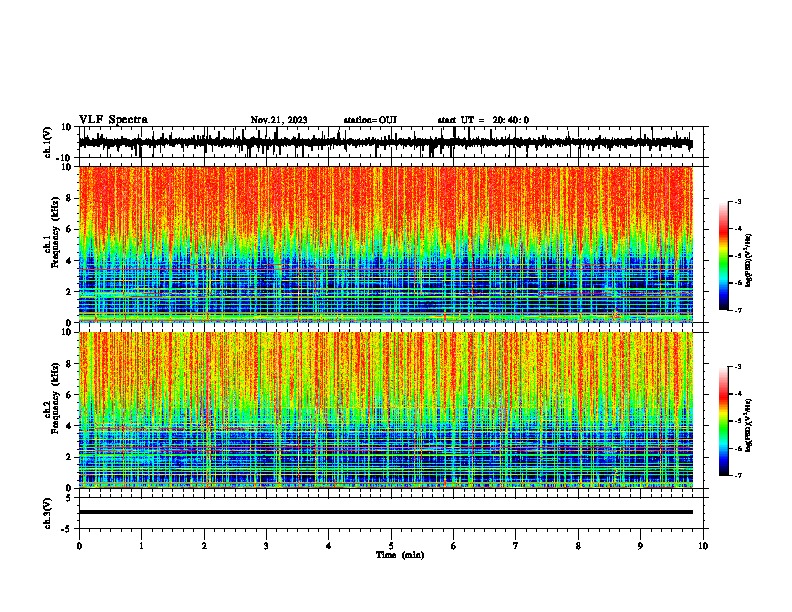Viewport: 792px width, 612px height.
Task: Click the "8" tick on ch.1 frequency axis
Action: [69, 198]
